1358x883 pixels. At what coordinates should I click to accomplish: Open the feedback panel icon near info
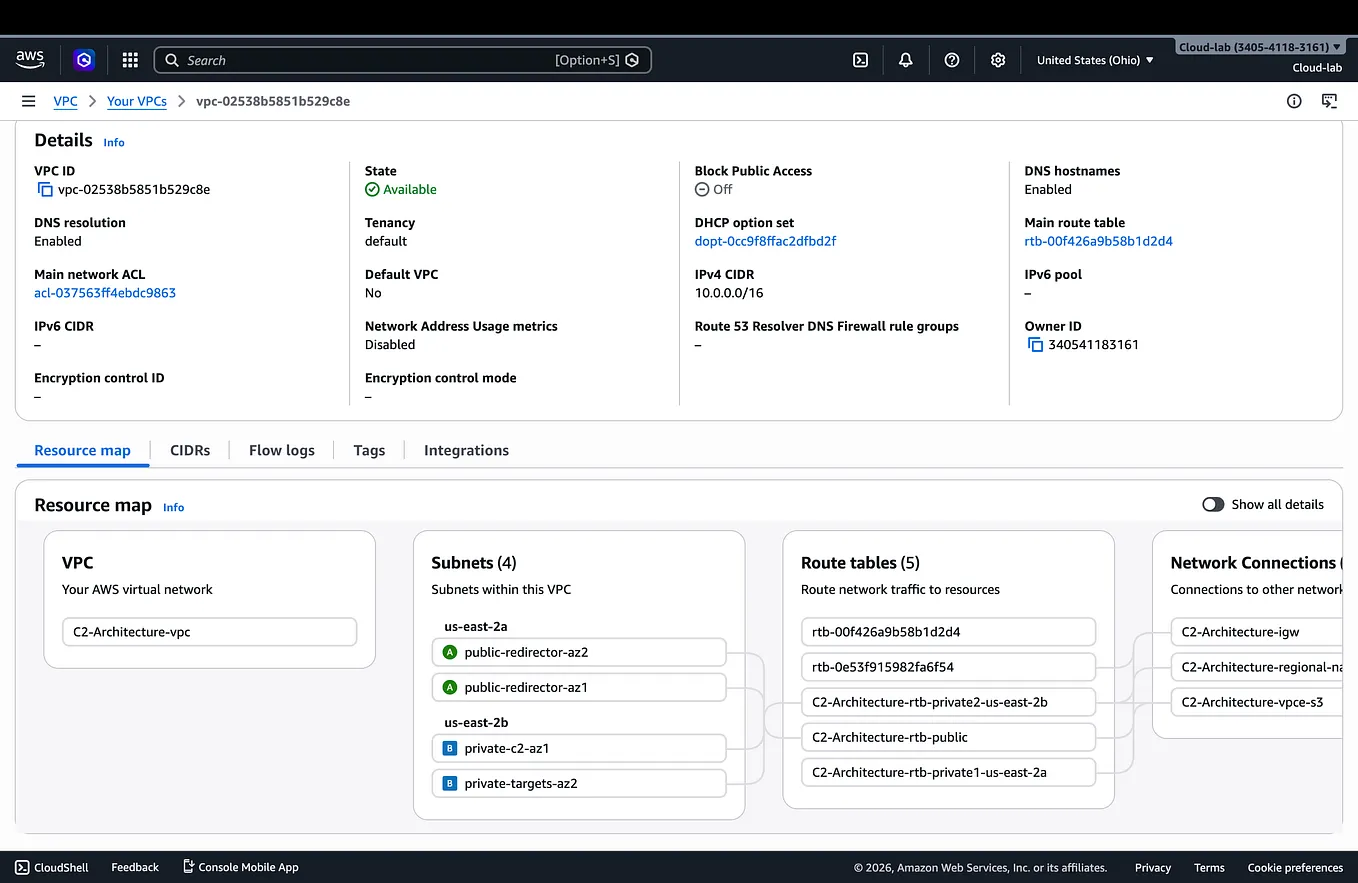pyautogui.click(x=1329, y=101)
